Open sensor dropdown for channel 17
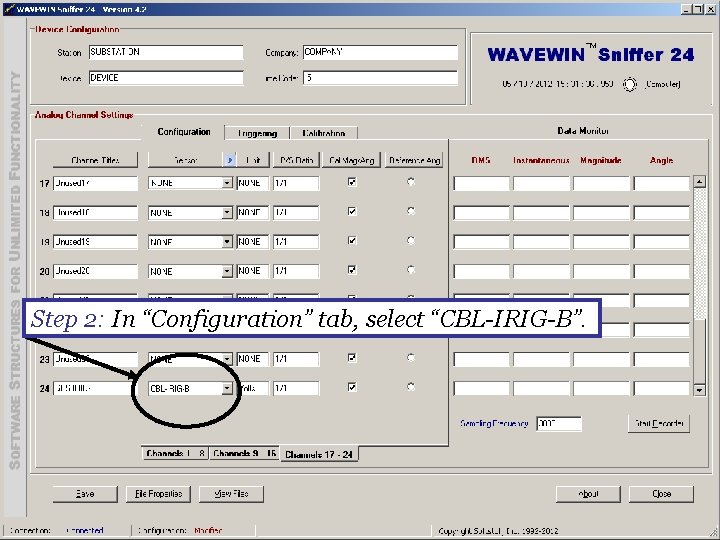Screen dimensions: 720x540 [x=227, y=183]
